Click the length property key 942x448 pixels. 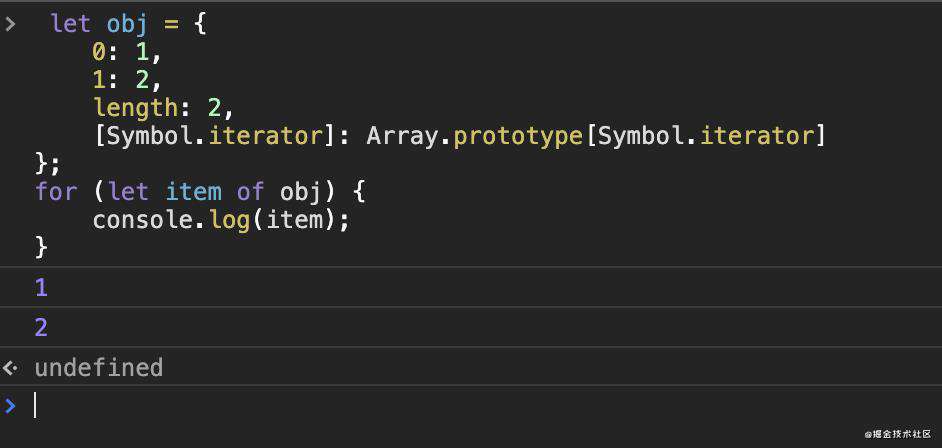135,109
